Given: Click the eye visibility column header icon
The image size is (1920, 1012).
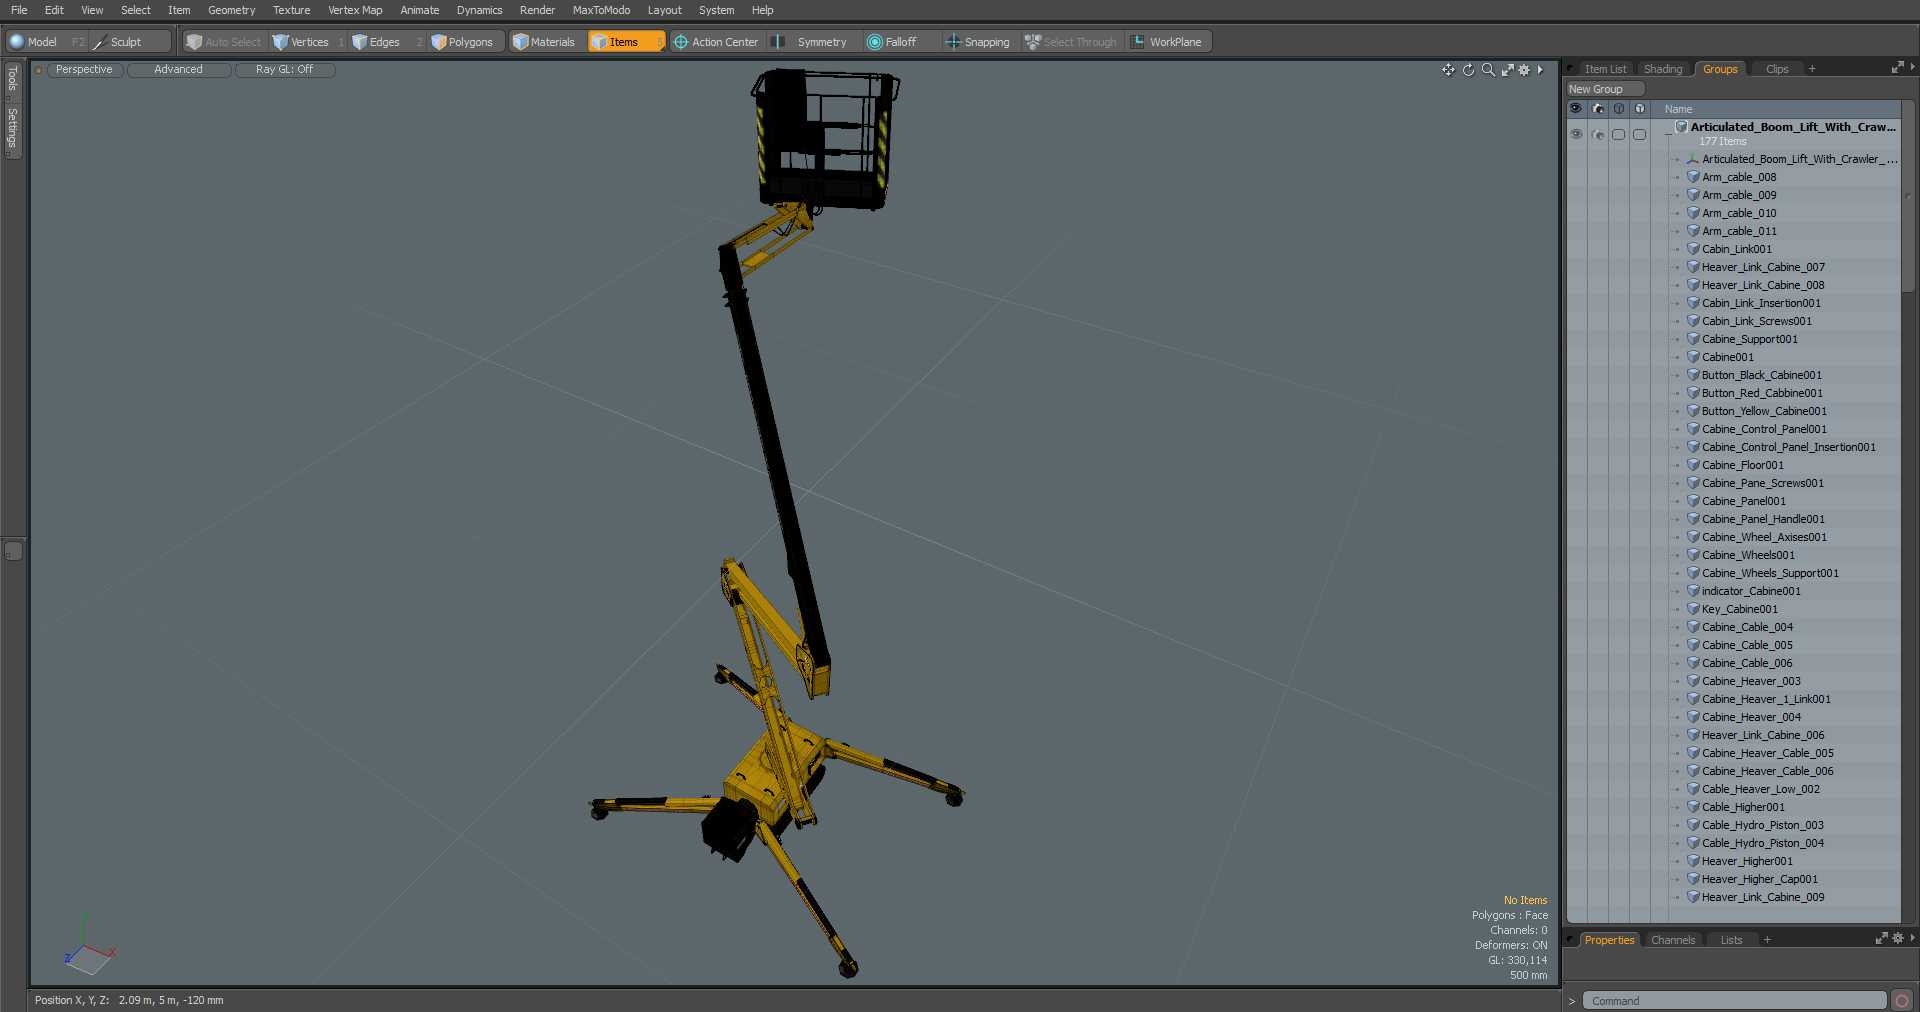Looking at the screenshot, I should coord(1576,108).
